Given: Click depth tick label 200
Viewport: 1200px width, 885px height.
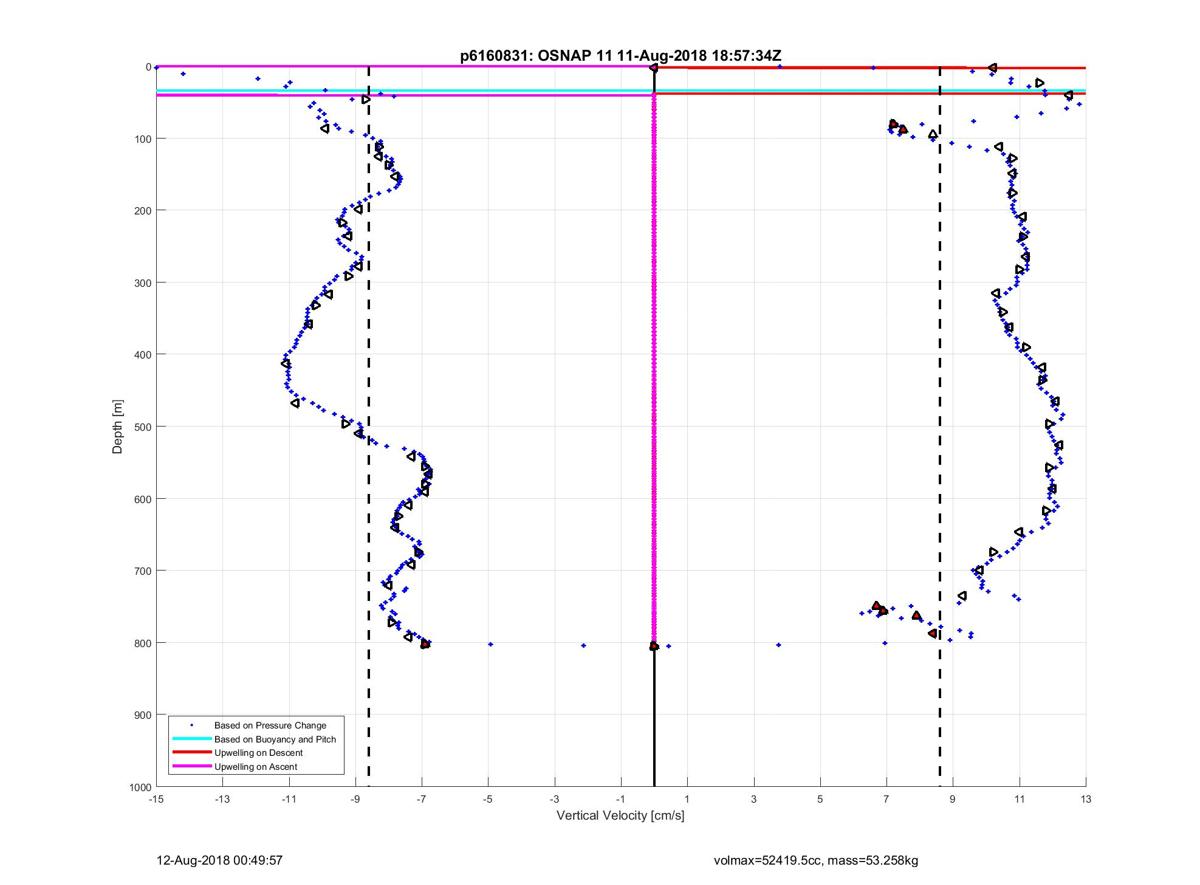Looking at the screenshot, I should (x=142, y=211).
